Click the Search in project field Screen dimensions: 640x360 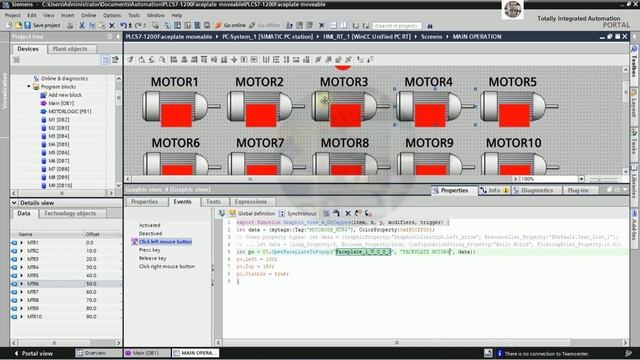tap(396, 26)
